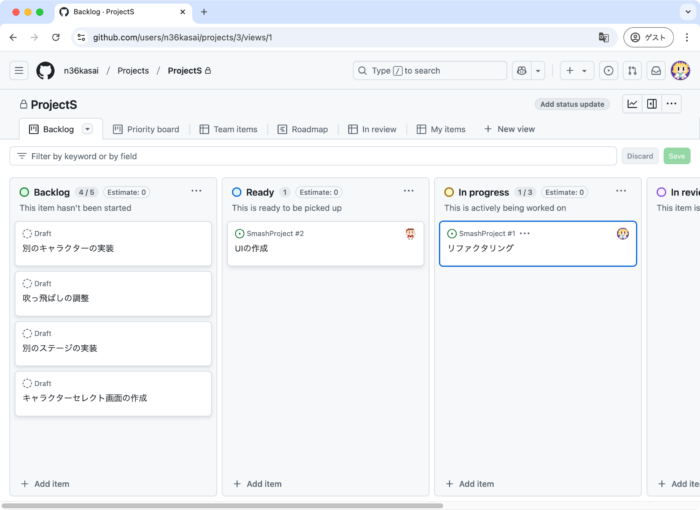Open the GitHub hamburger navigation menu
This screenshot has height=510, width=700.
click(x=19, y=71)
